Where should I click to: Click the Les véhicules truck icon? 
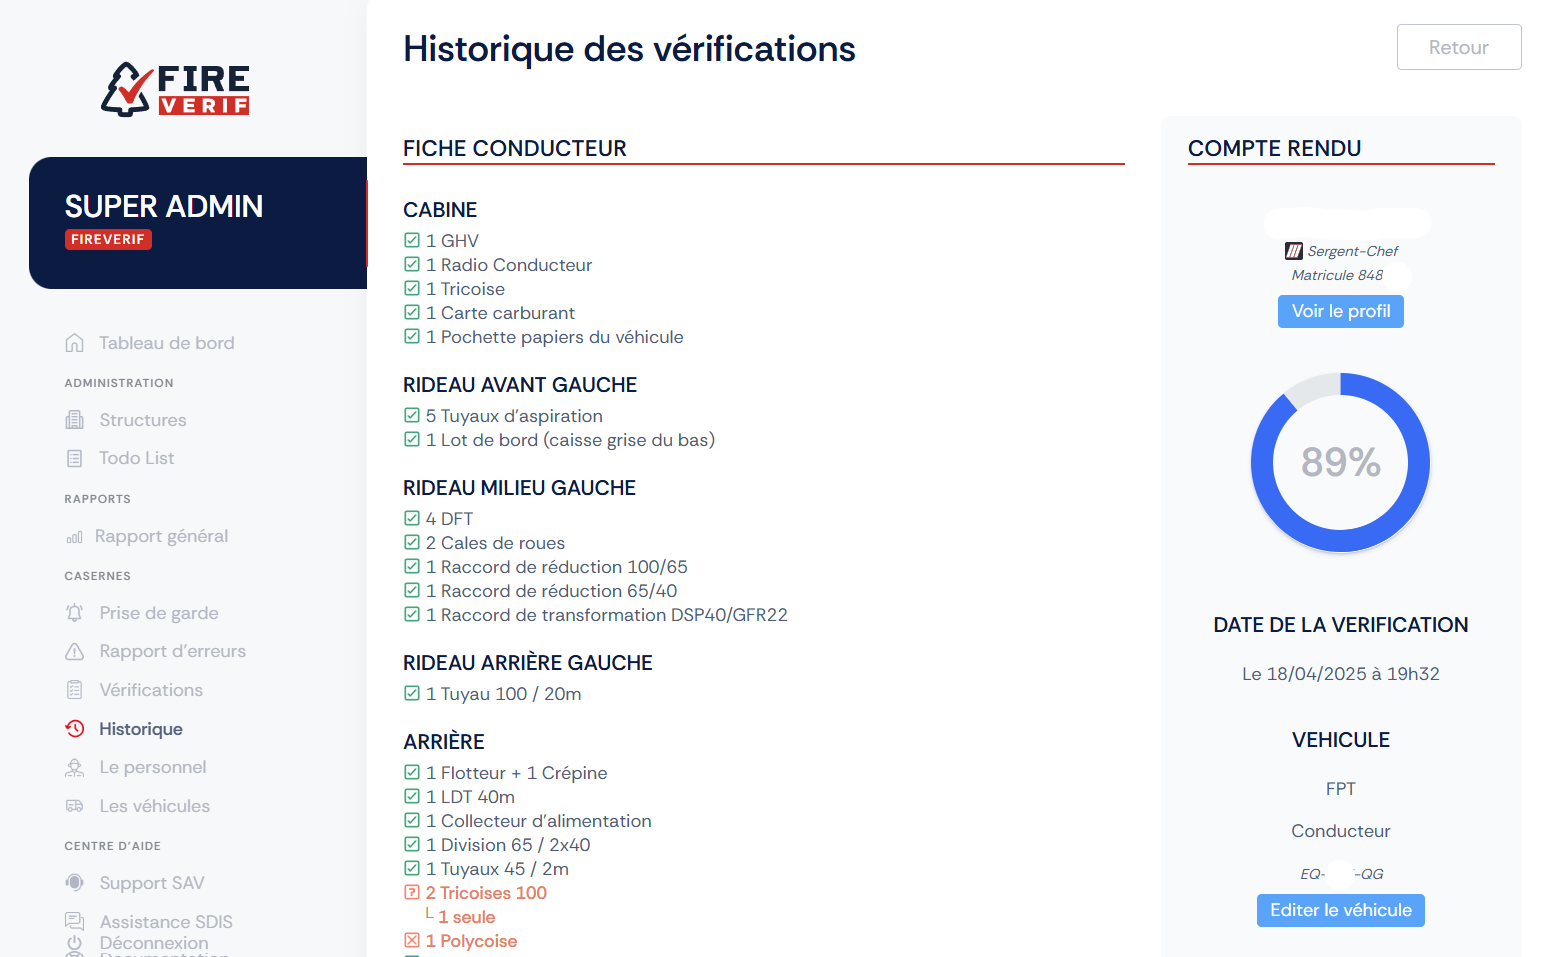75,806
